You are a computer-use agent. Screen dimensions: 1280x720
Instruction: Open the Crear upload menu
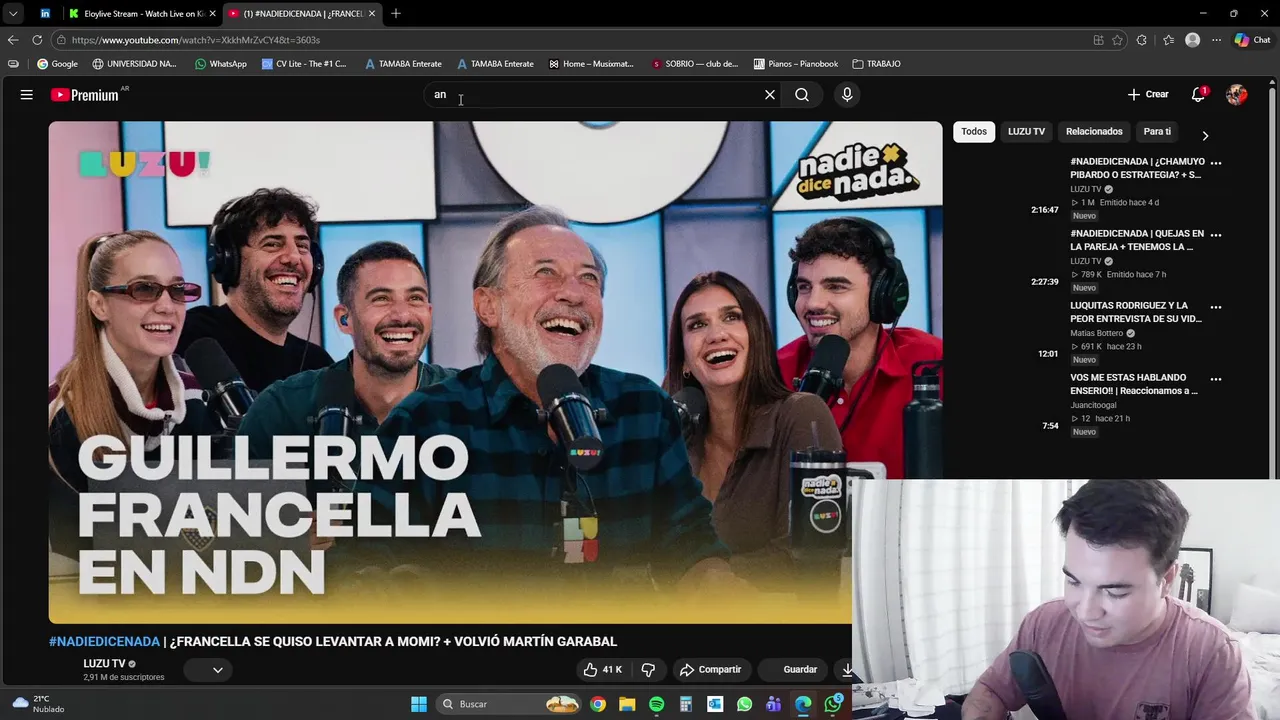tap(1148, 94)
